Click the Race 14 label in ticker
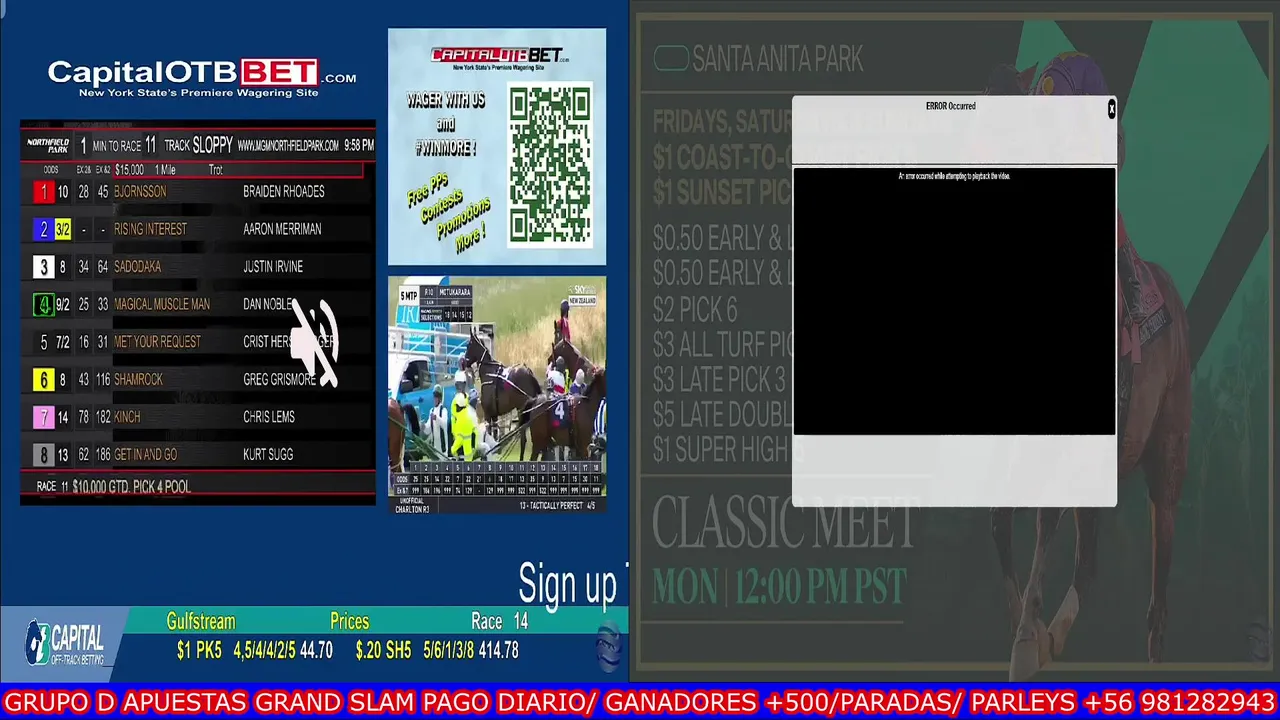Screen dimensions: 1280x720 (x=499, y=621)
